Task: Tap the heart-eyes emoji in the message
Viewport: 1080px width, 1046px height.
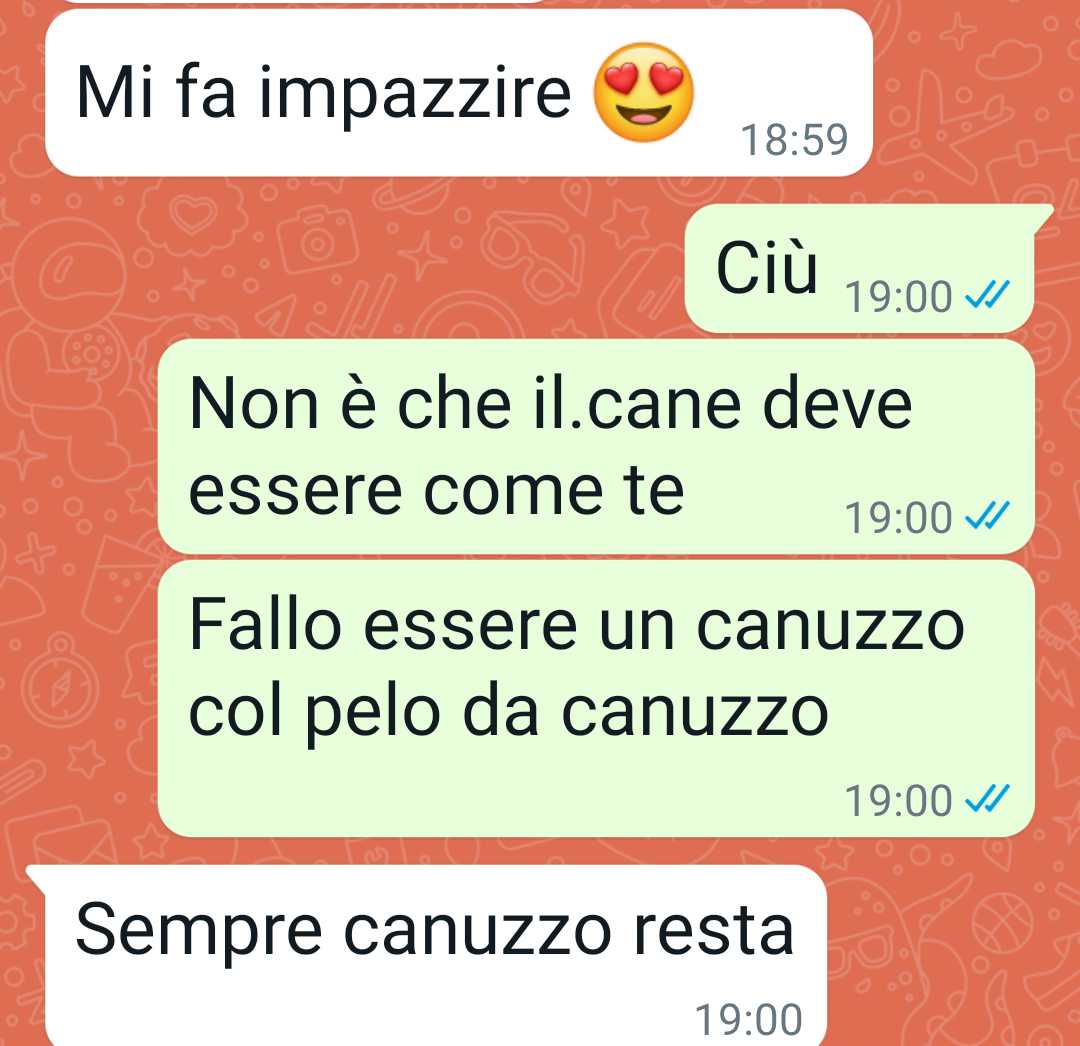Action: pyautogui.click(x=643, y=93)
